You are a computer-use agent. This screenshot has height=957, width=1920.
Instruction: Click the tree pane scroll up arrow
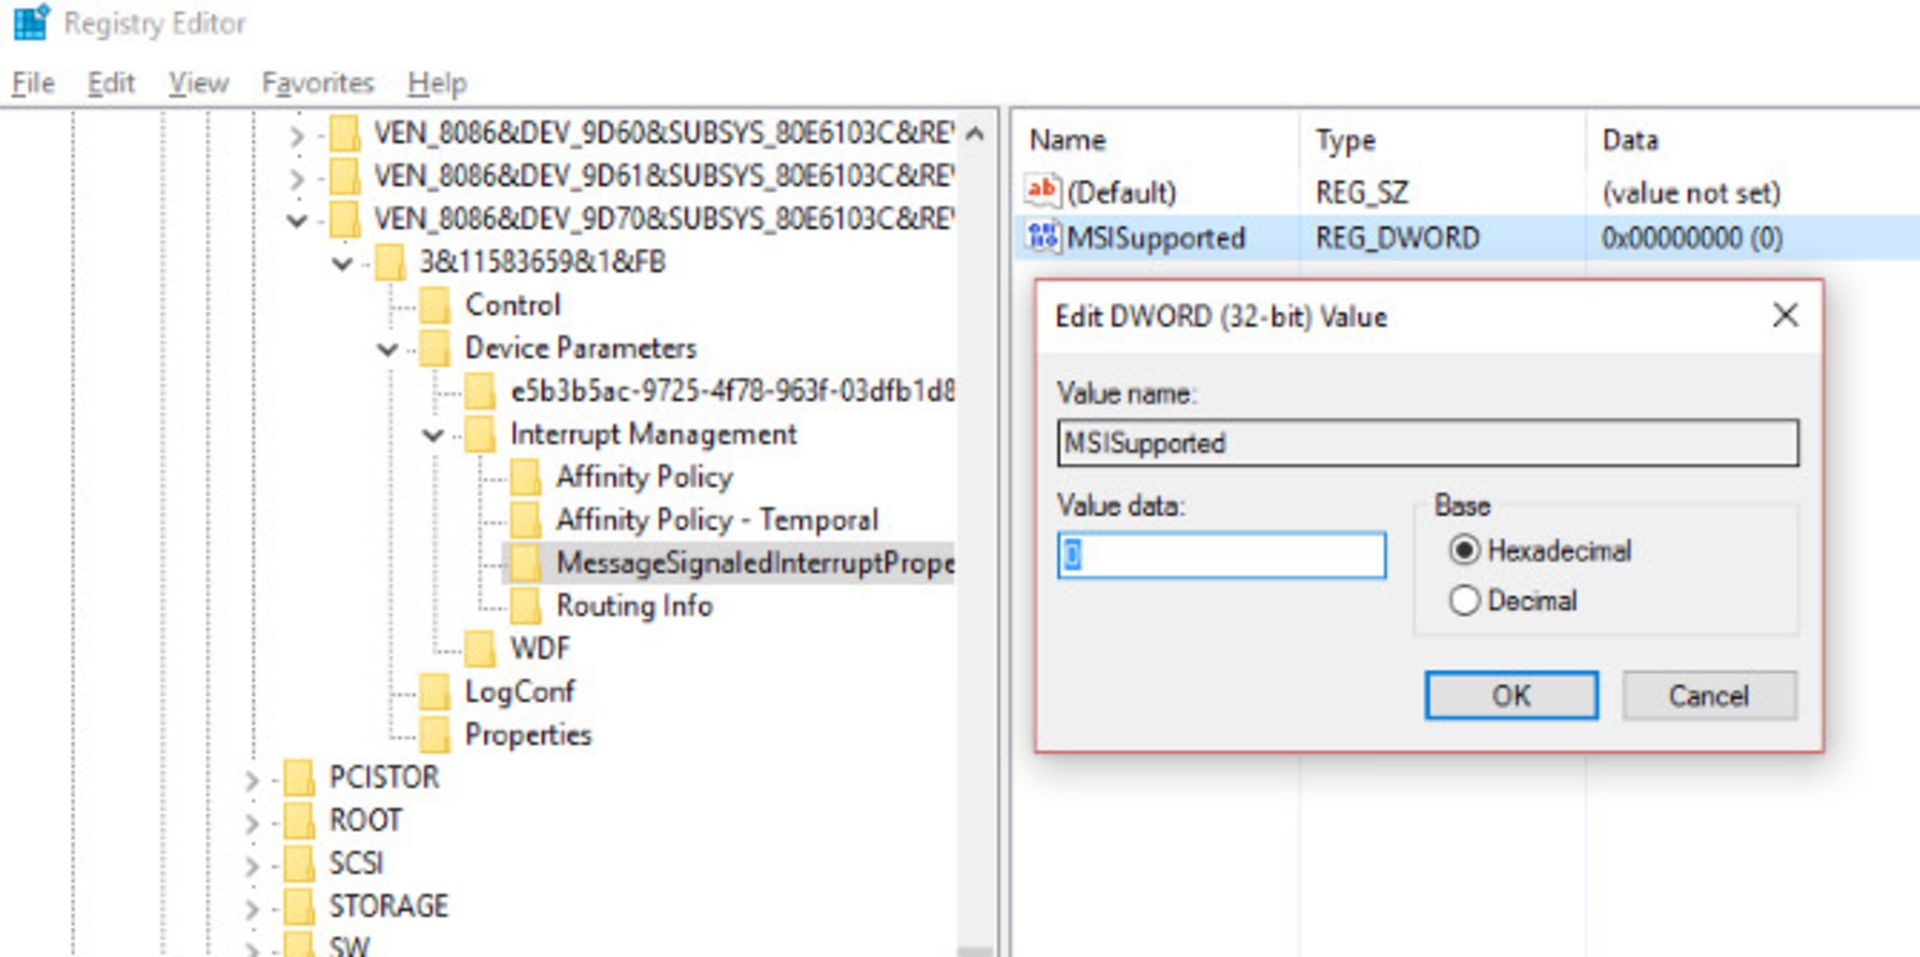[976, 133]
